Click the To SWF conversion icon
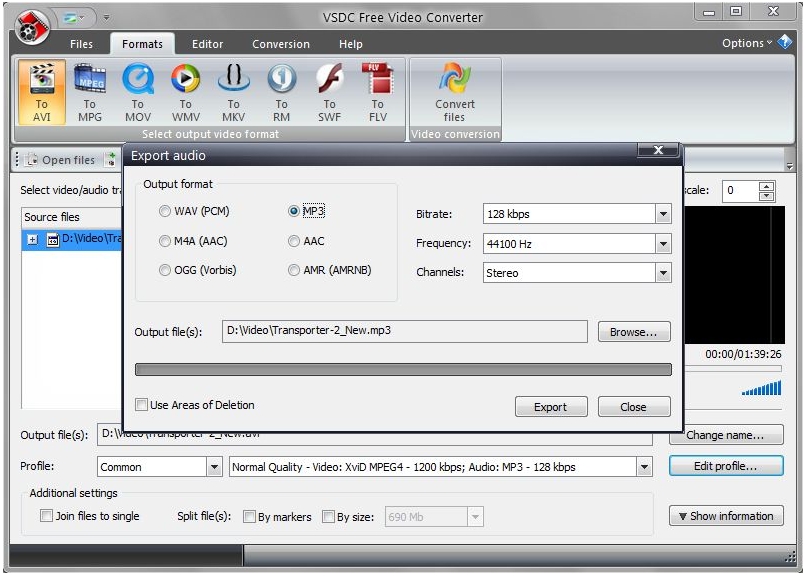806x578 pixels. (x=329, y=93)
